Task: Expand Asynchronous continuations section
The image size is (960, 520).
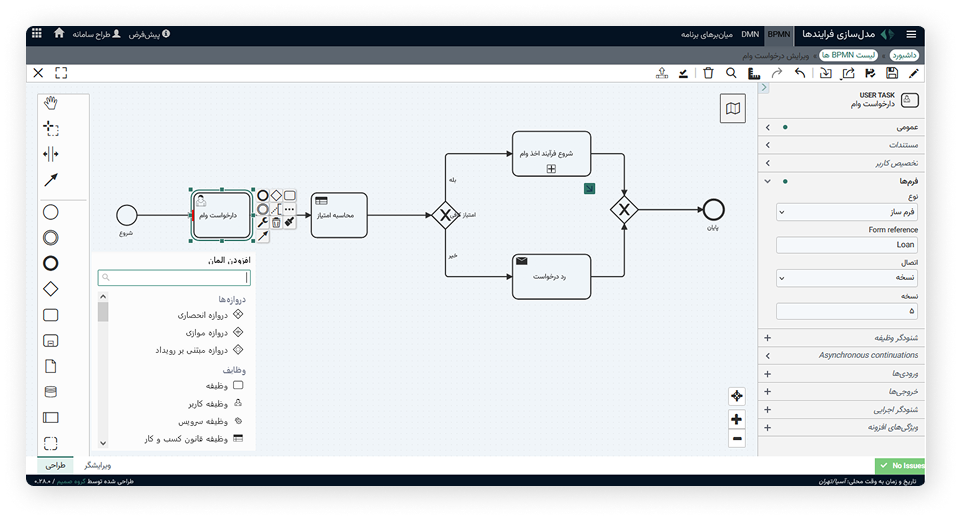Action: tap(842, 355)
